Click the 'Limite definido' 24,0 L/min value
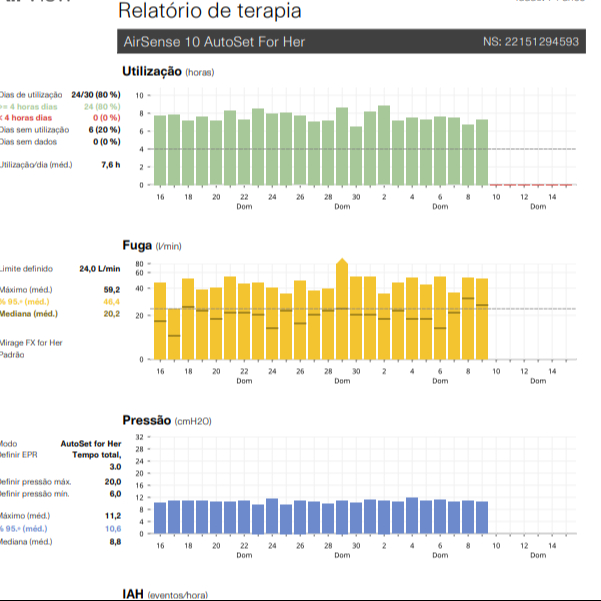Image resolution: width=601 pixels, height=601 pixels. tap(99, 269)
